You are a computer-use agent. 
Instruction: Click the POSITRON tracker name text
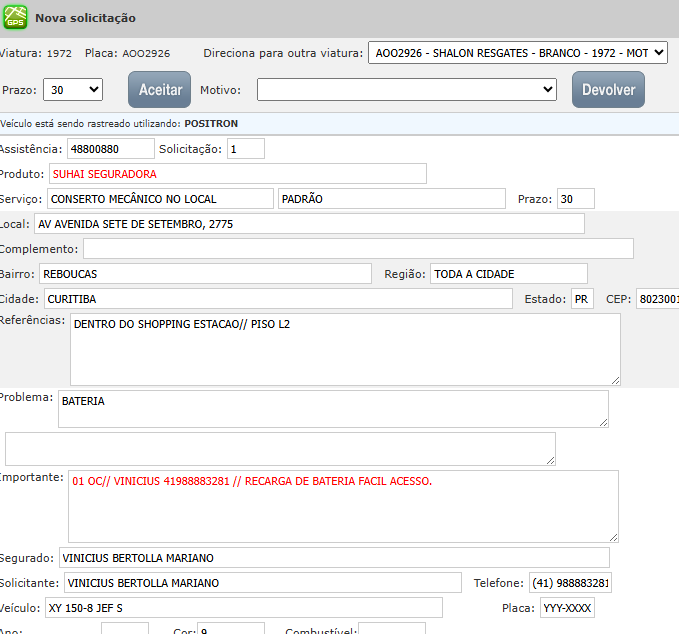click(211, 124)
